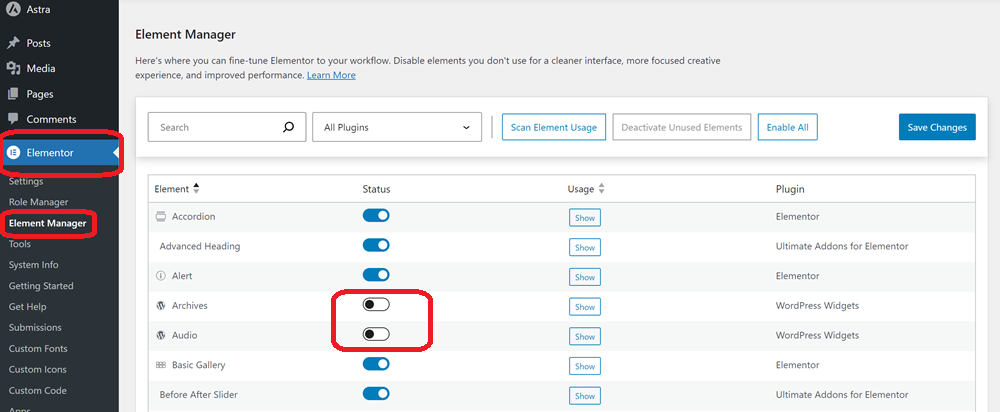Sort by Usage column arrows

601,189
